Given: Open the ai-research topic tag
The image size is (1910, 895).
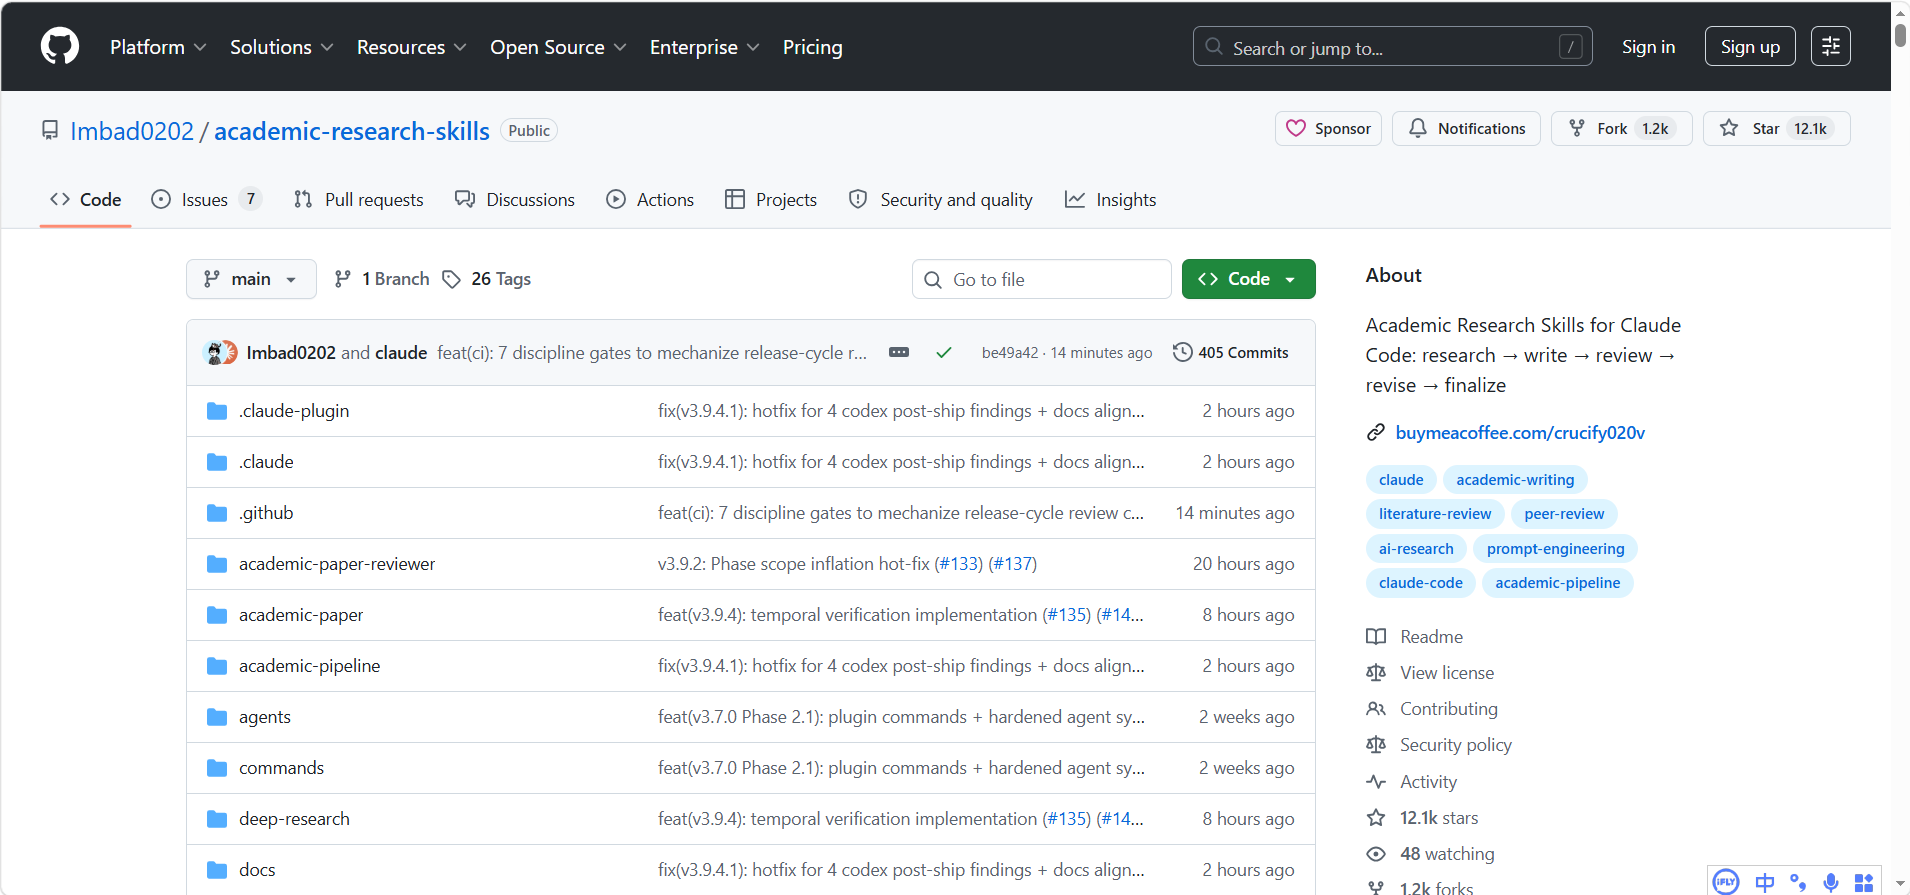Looking at the screenshot, I should point(1416,549).
